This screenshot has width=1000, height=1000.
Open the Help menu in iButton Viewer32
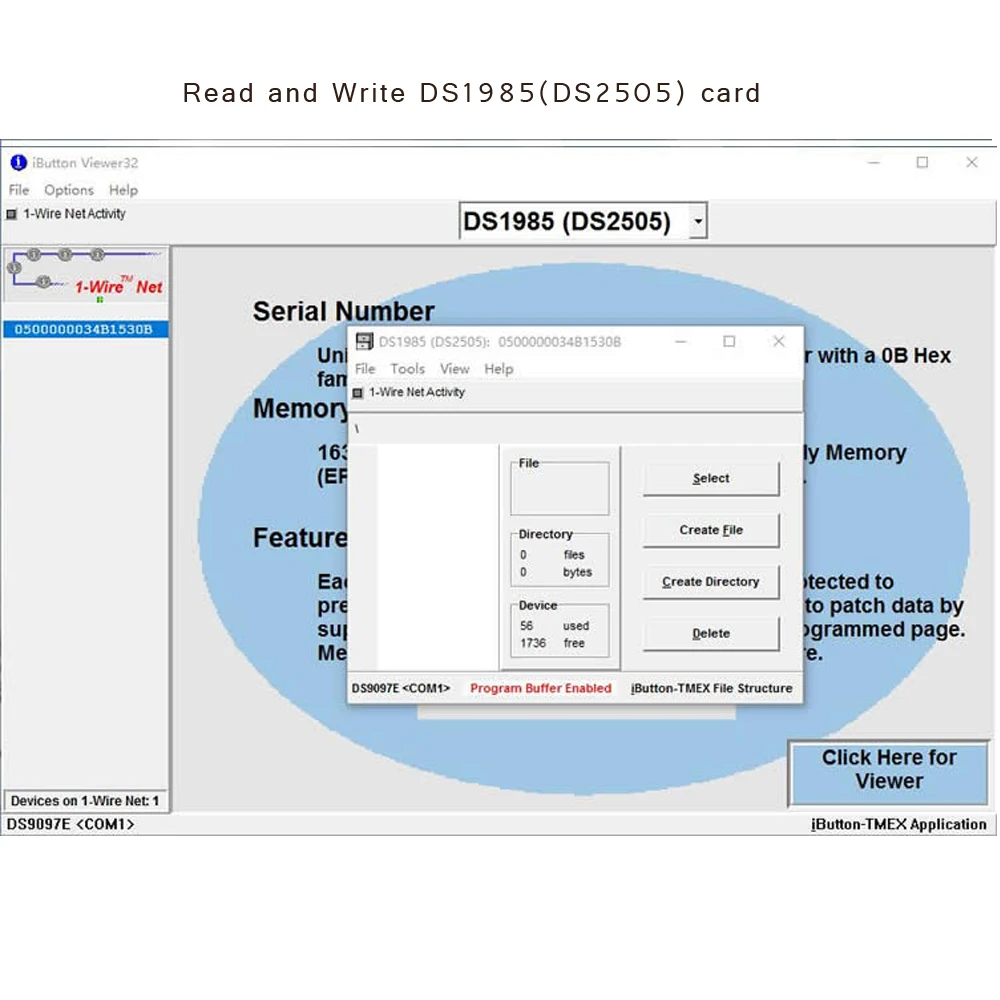[123, 190]
